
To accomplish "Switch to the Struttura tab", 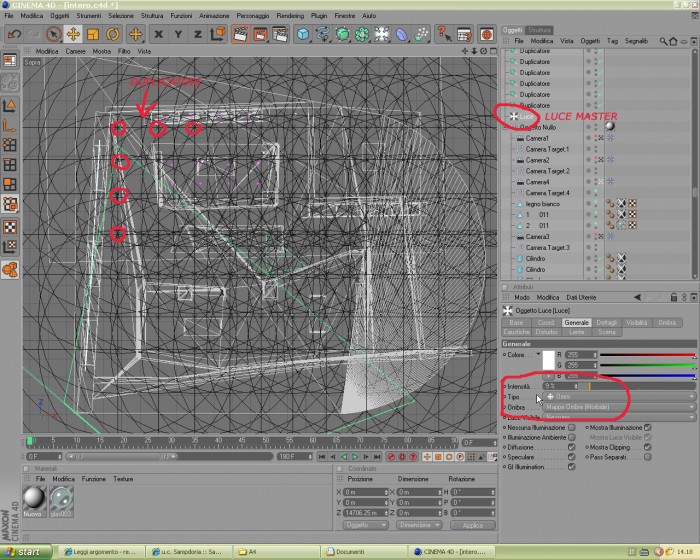I will click(x=539, y=30).
